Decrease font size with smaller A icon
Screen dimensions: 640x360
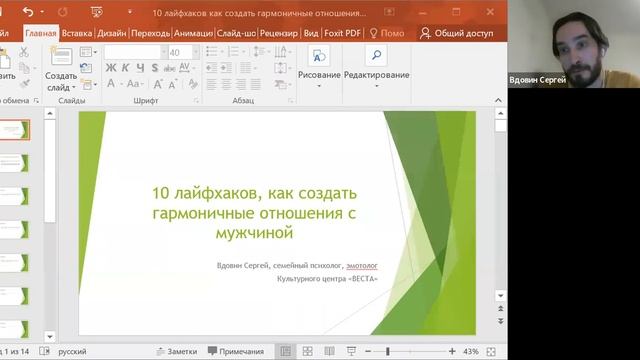(x=173, y=84)
